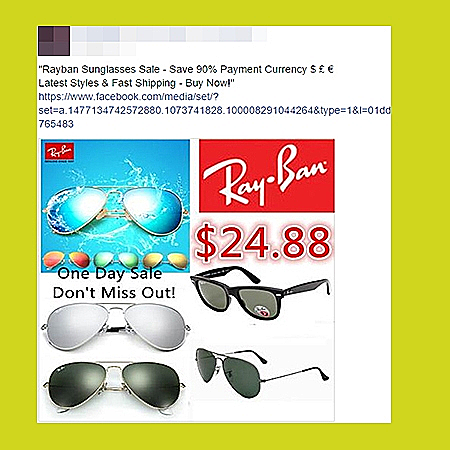Select the black Wayfarer sunglasses image
Screen dimensions: 450x450
point(260,293)
